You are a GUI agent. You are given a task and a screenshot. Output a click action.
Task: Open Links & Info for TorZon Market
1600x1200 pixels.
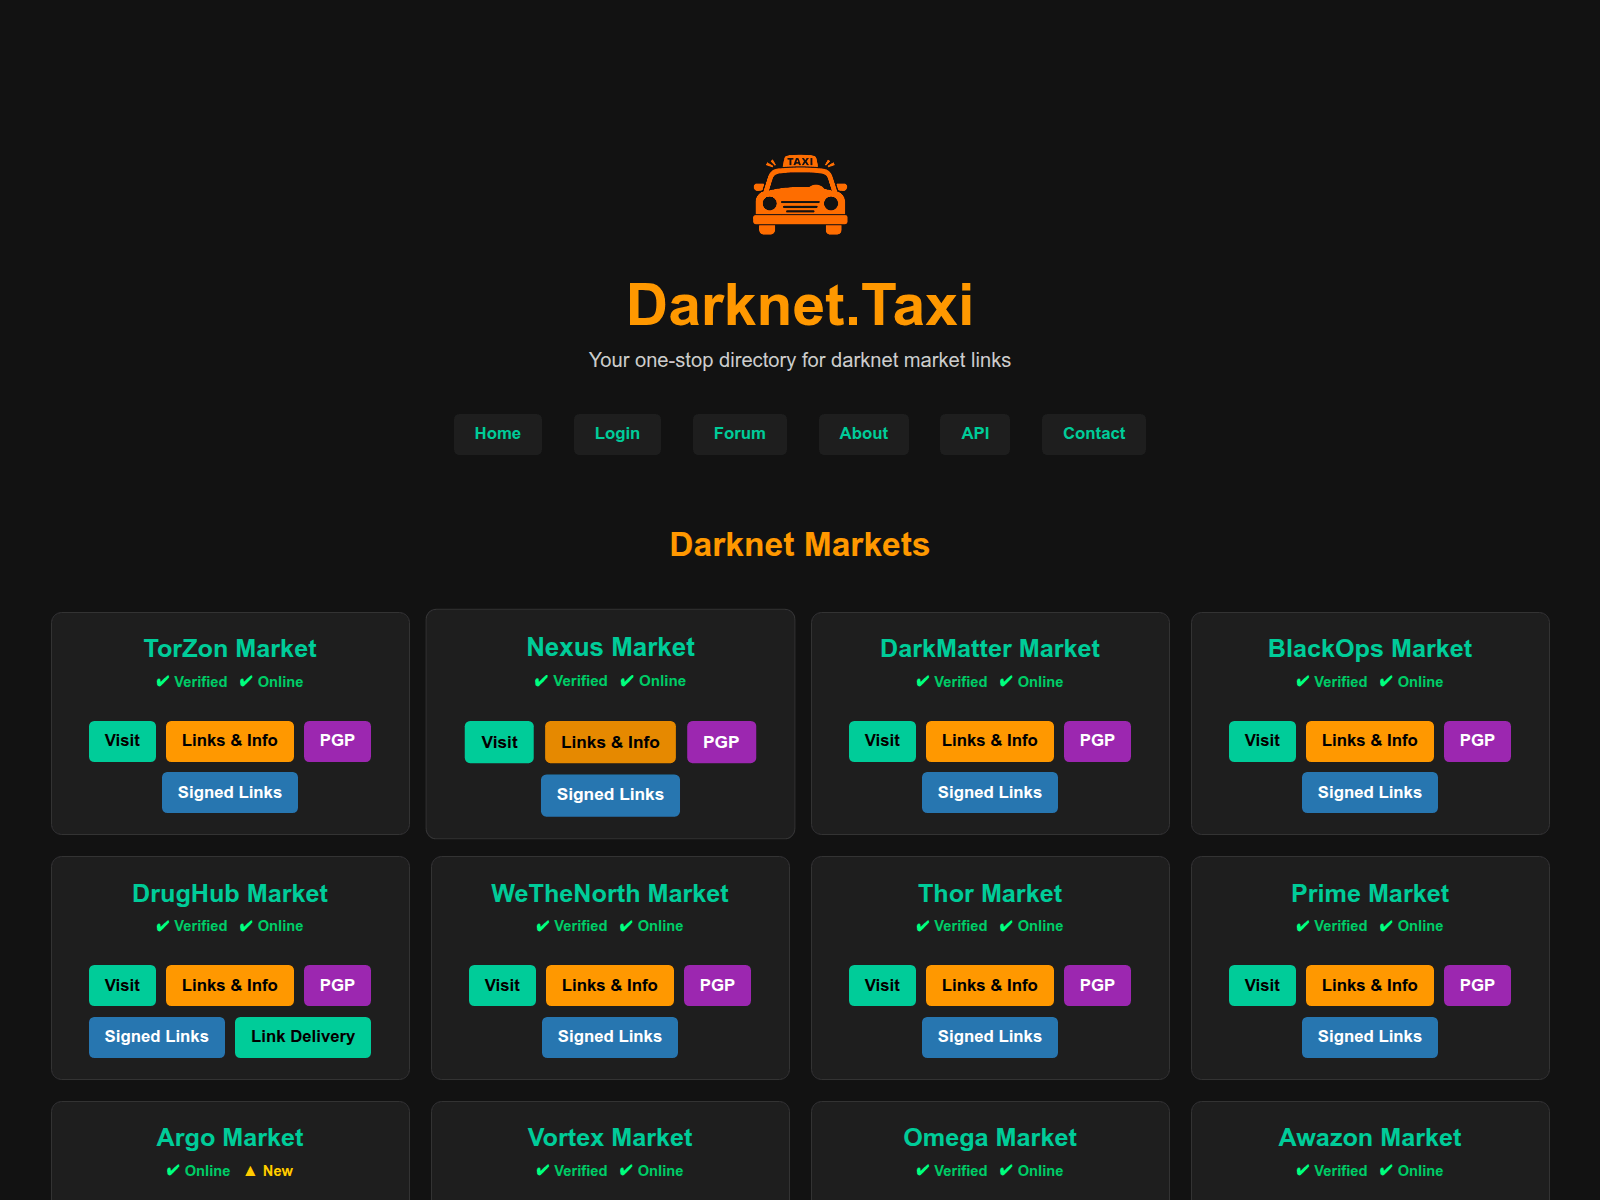(x=230, y=741)
